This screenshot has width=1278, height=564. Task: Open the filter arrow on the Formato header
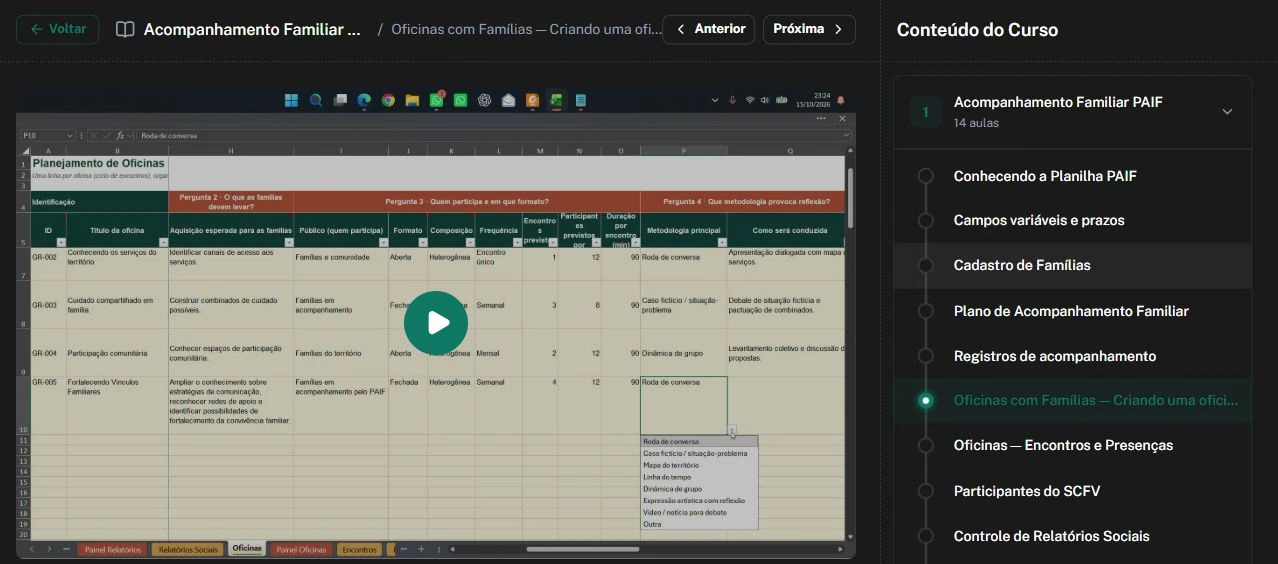point(421,243)
